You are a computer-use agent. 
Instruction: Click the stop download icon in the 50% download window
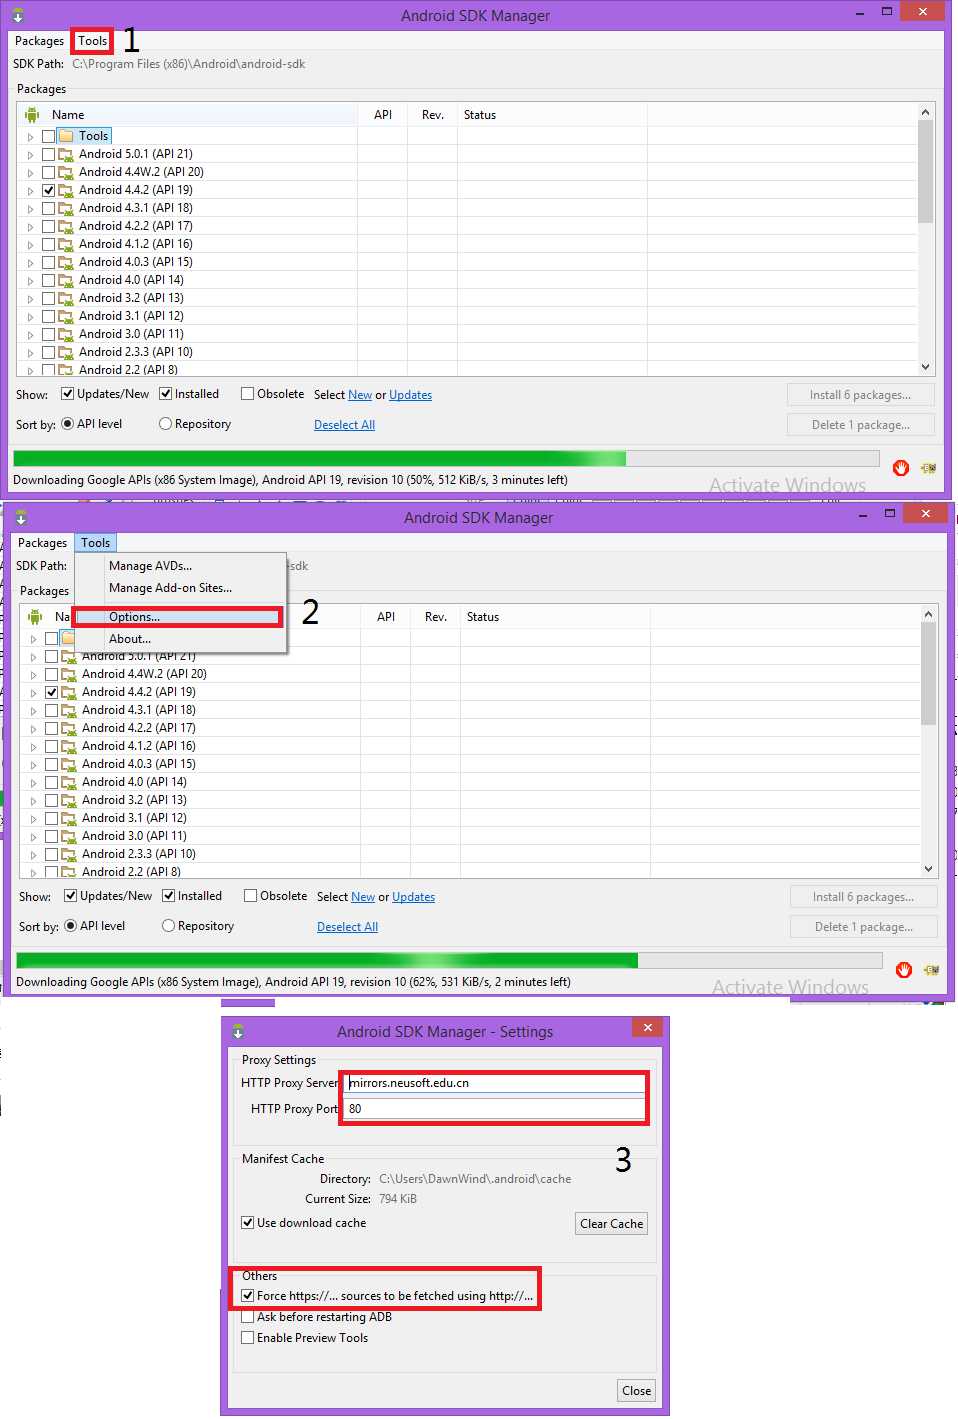point(901,468)
